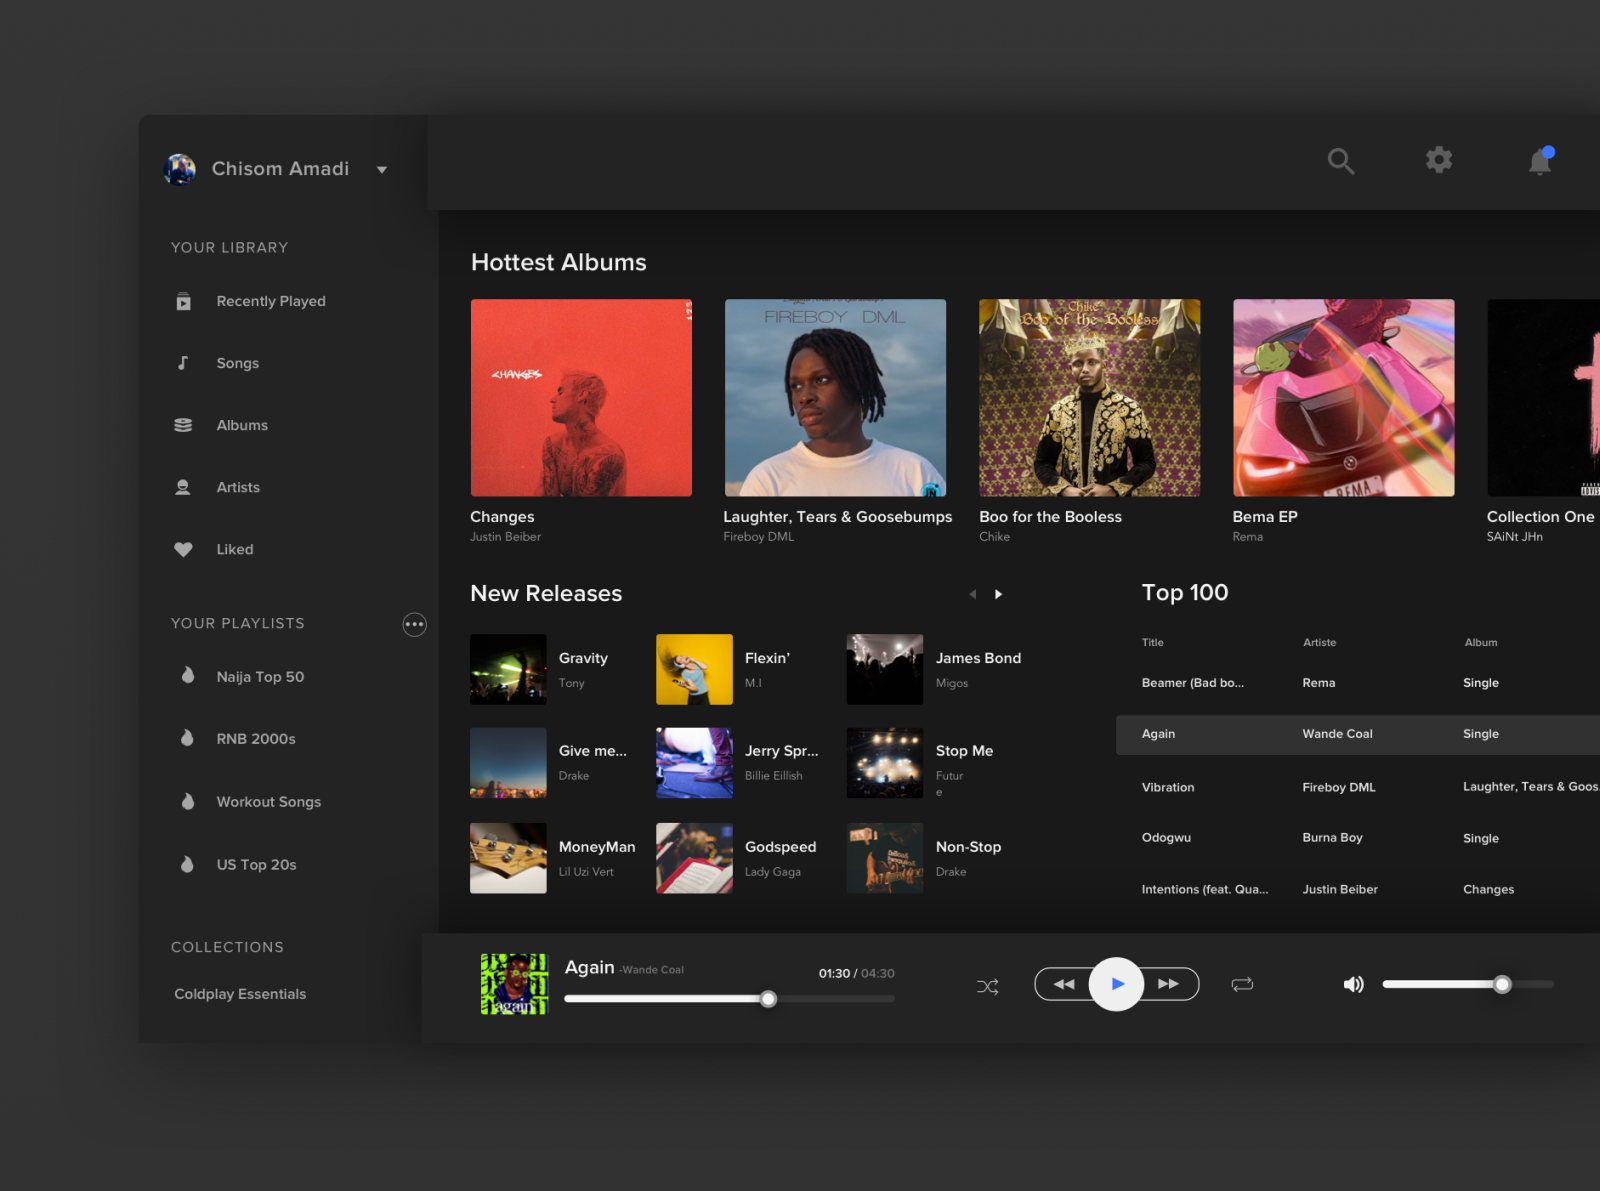Play Stop Me by Future thumbnail
Image resolution: width=1600 pixels, height=1191 pixels.
tap(885, 763)
